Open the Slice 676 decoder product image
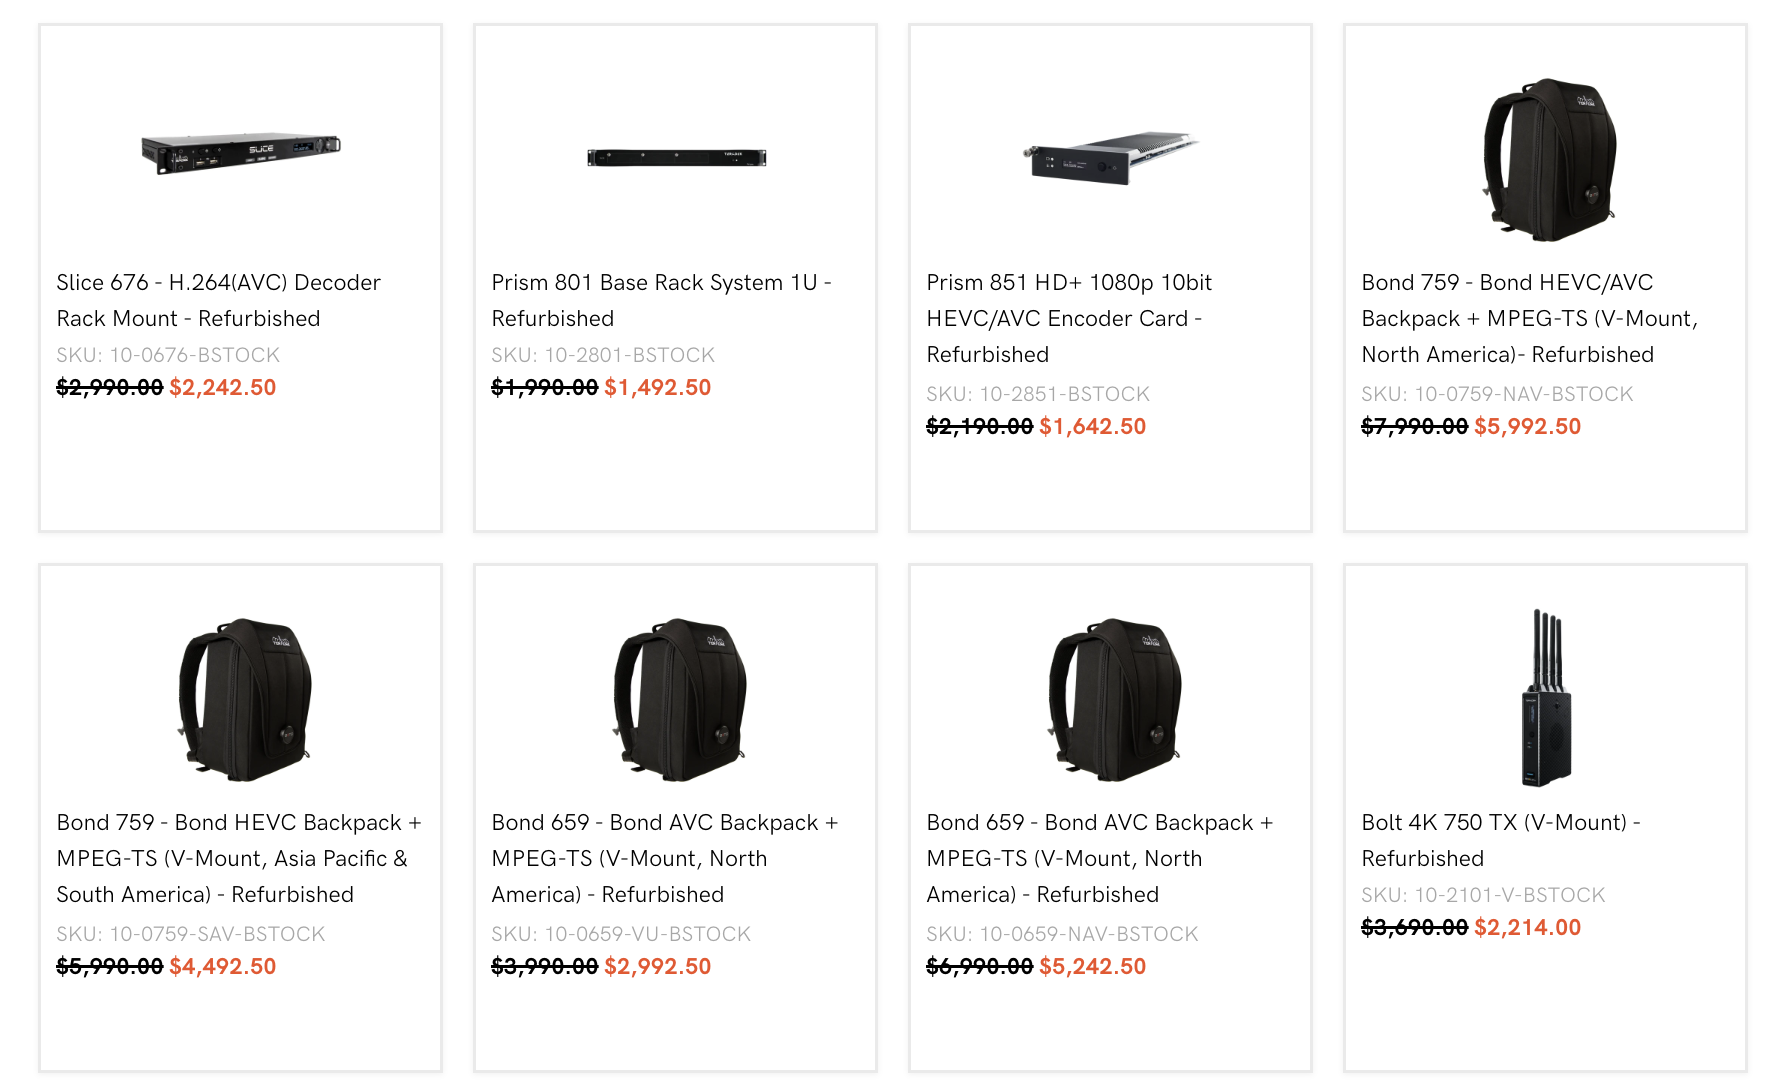This screenshot has width=1770, height=1088. (241, 152)
